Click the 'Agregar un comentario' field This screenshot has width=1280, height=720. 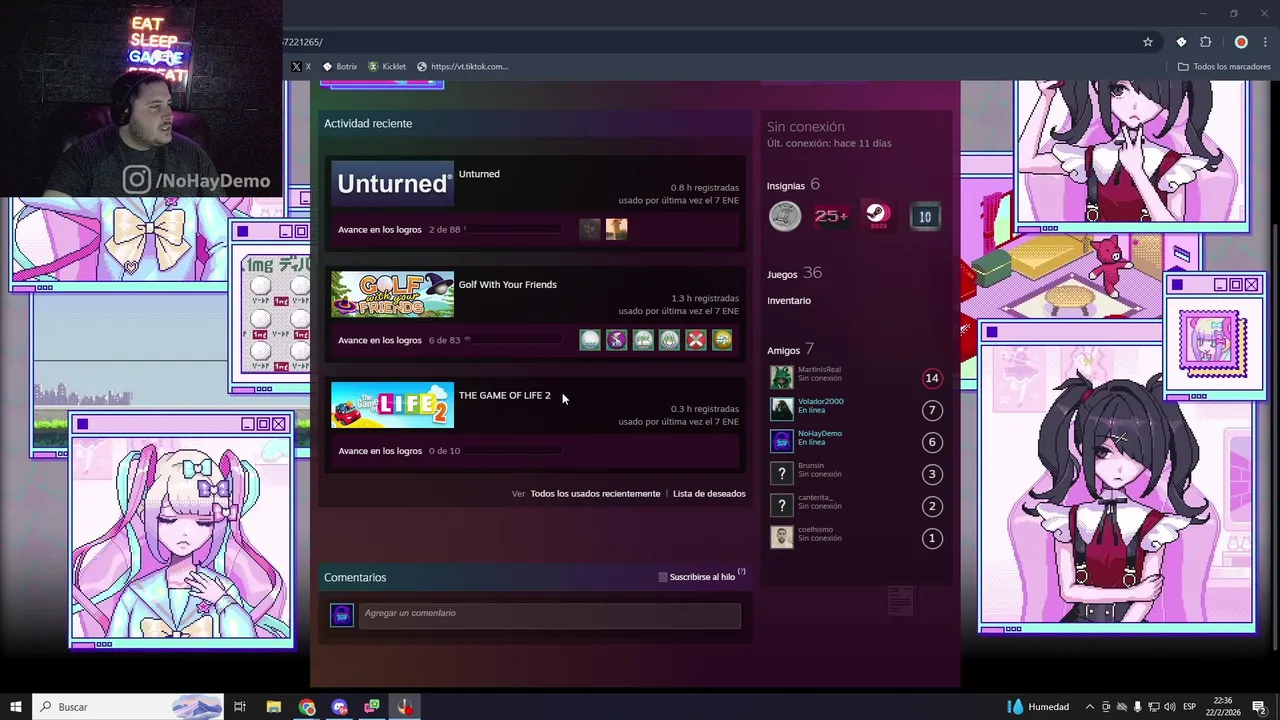[550, 614]
